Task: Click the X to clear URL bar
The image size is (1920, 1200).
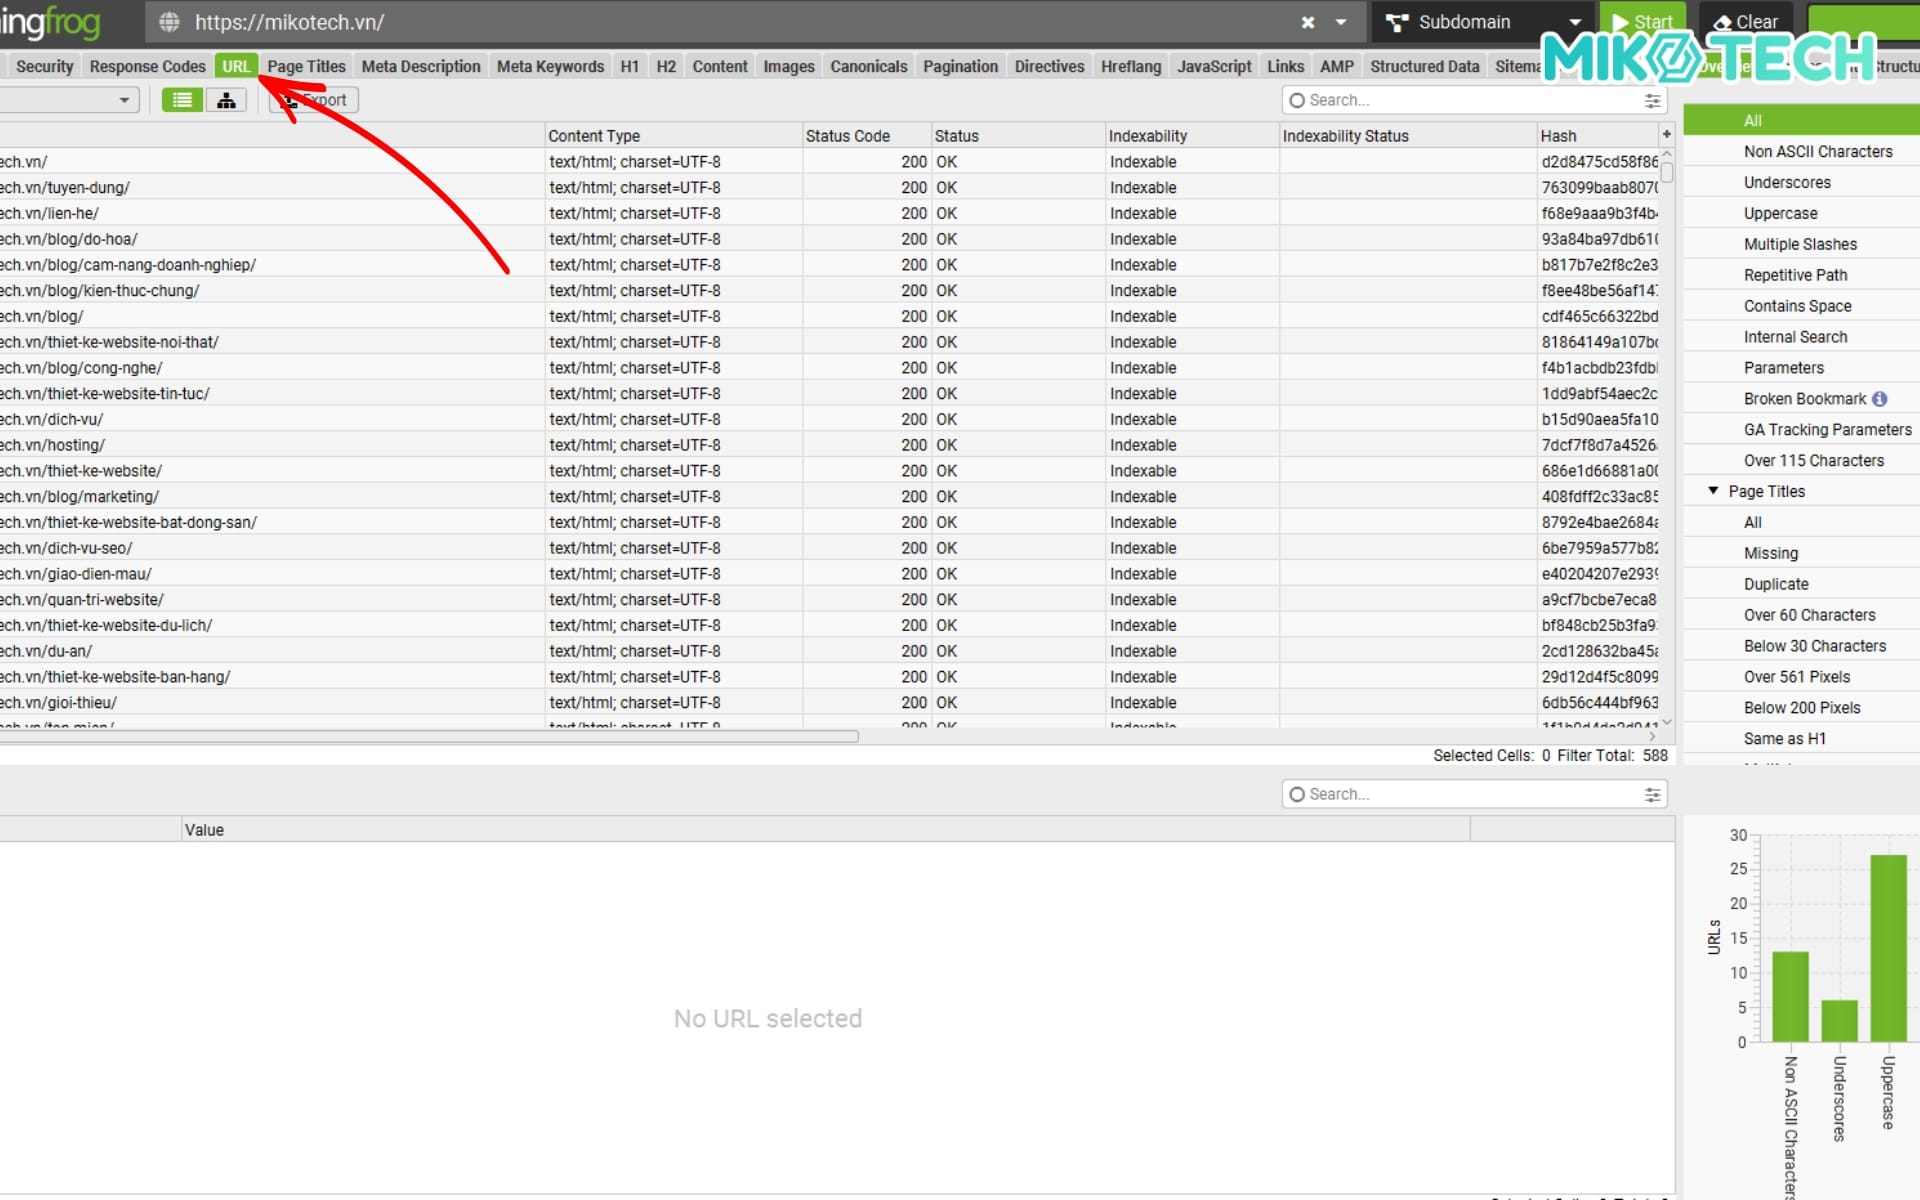Action: 1307,22
